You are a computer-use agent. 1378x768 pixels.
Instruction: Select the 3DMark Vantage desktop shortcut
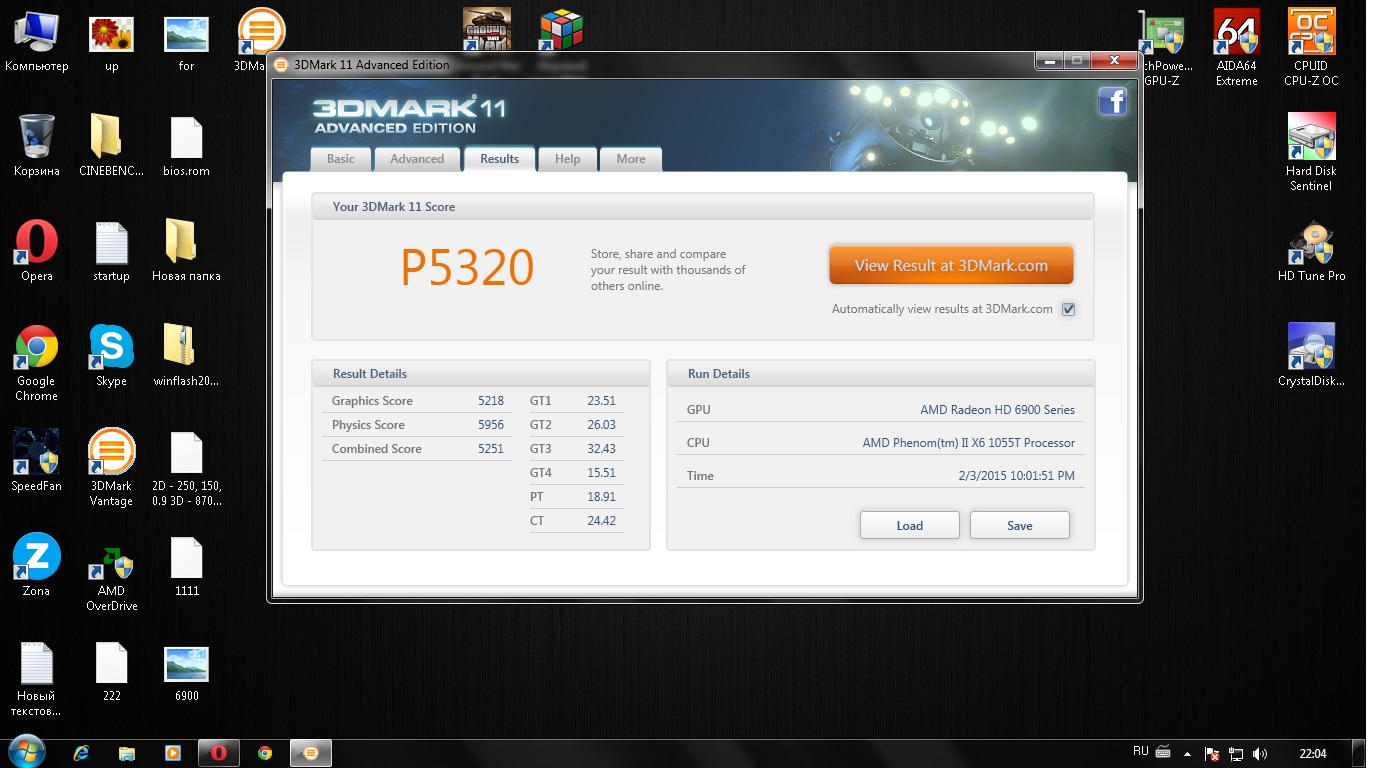pyautogui.click(x=111, y=468)
